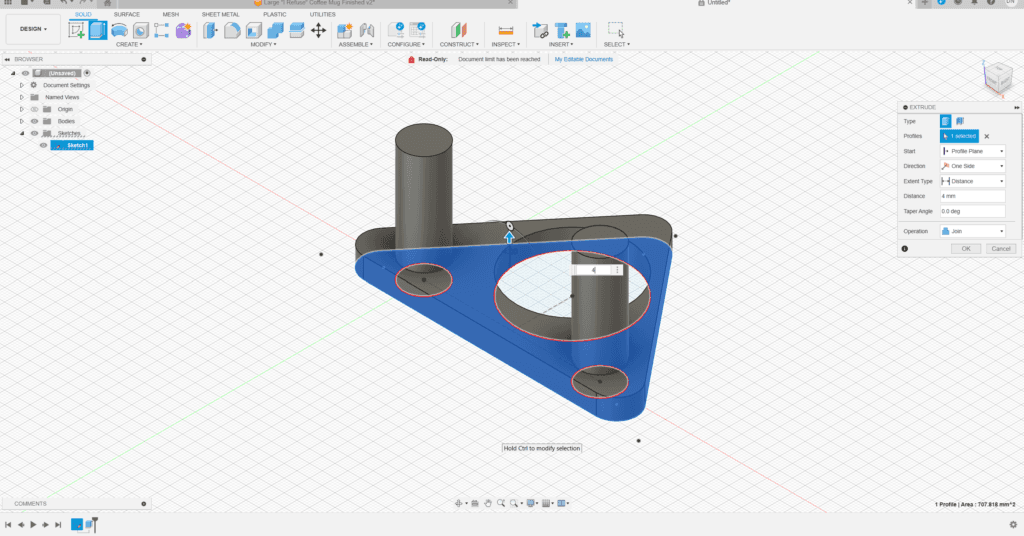Switch to the Plastic tab
Image resolution: width=1024 pixels, height=536 pixels.
pos(274,14)
